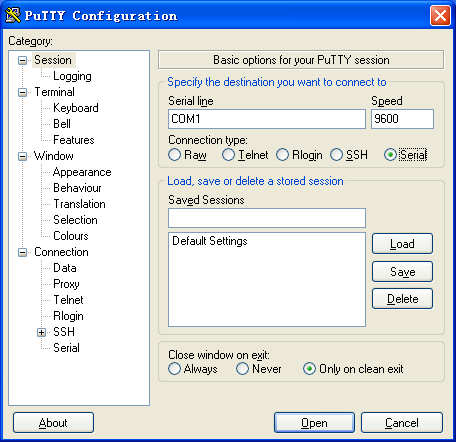Click the Open button
Viewport: 456px width, 442px height.
314,423
